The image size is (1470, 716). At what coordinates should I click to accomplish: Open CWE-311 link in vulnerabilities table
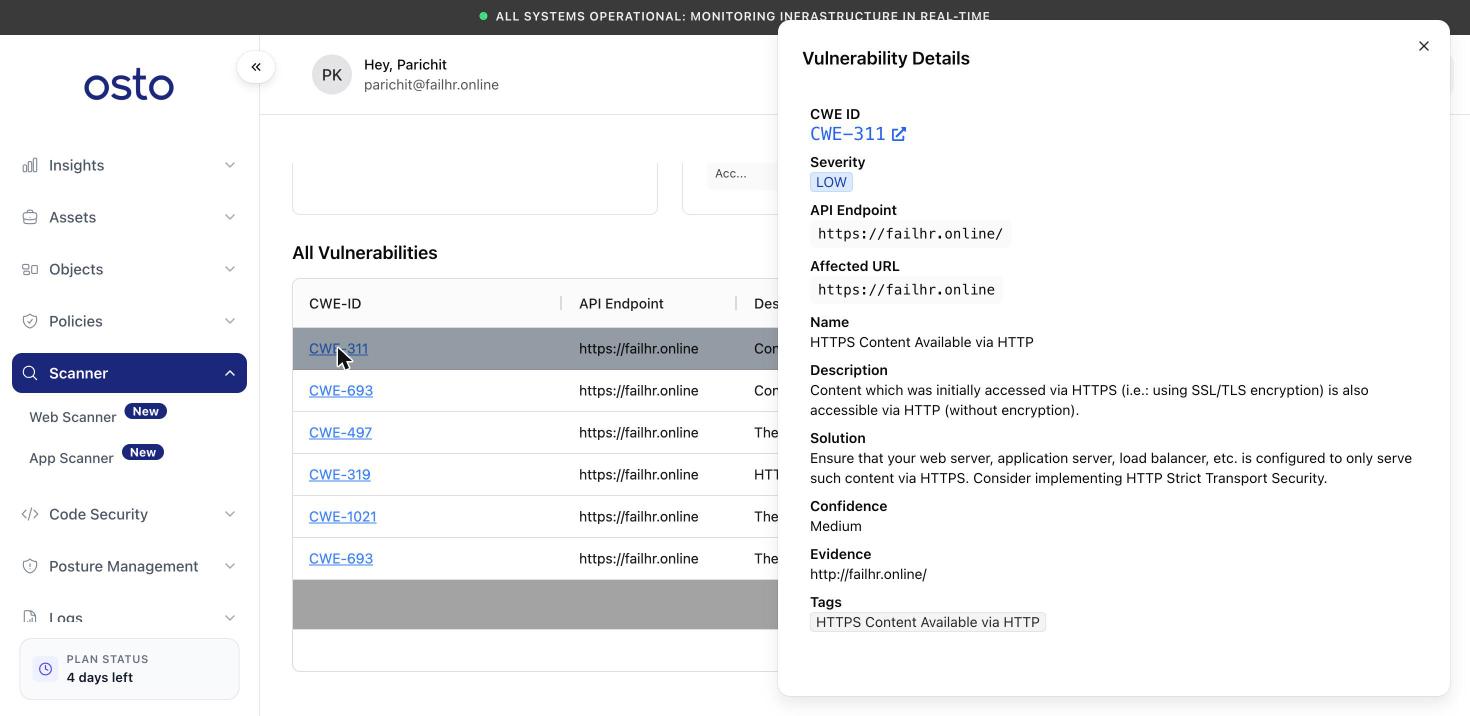[338, 349]
